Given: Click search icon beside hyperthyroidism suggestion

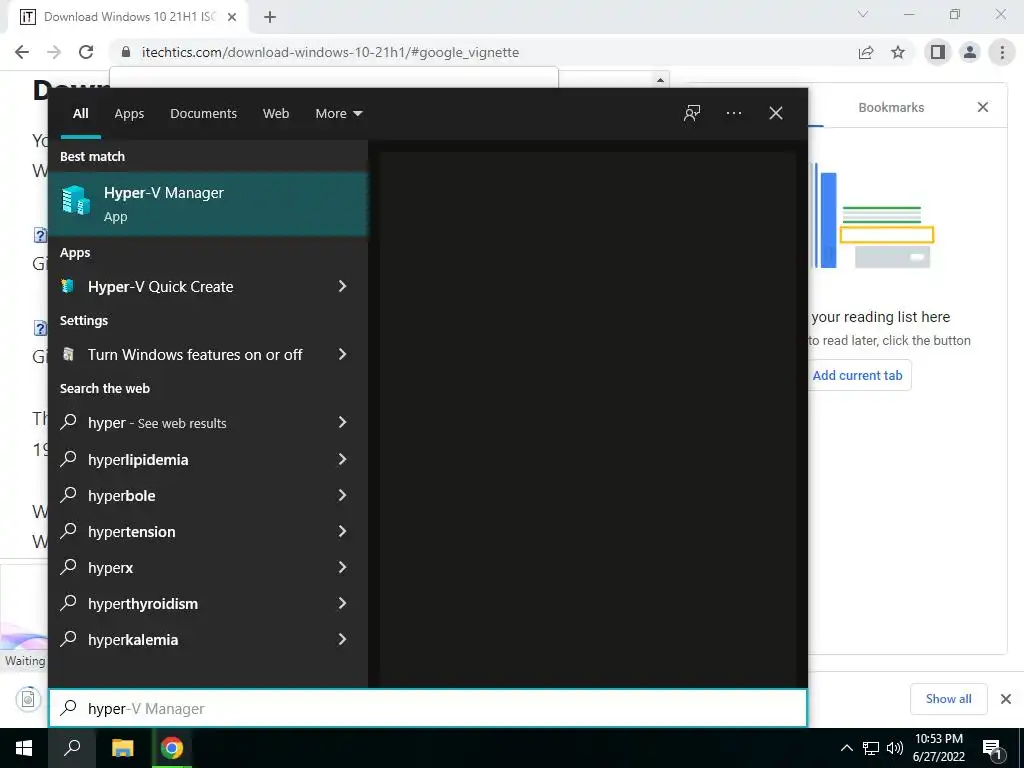Looking at the screenshot, I should tap(69, 602).
